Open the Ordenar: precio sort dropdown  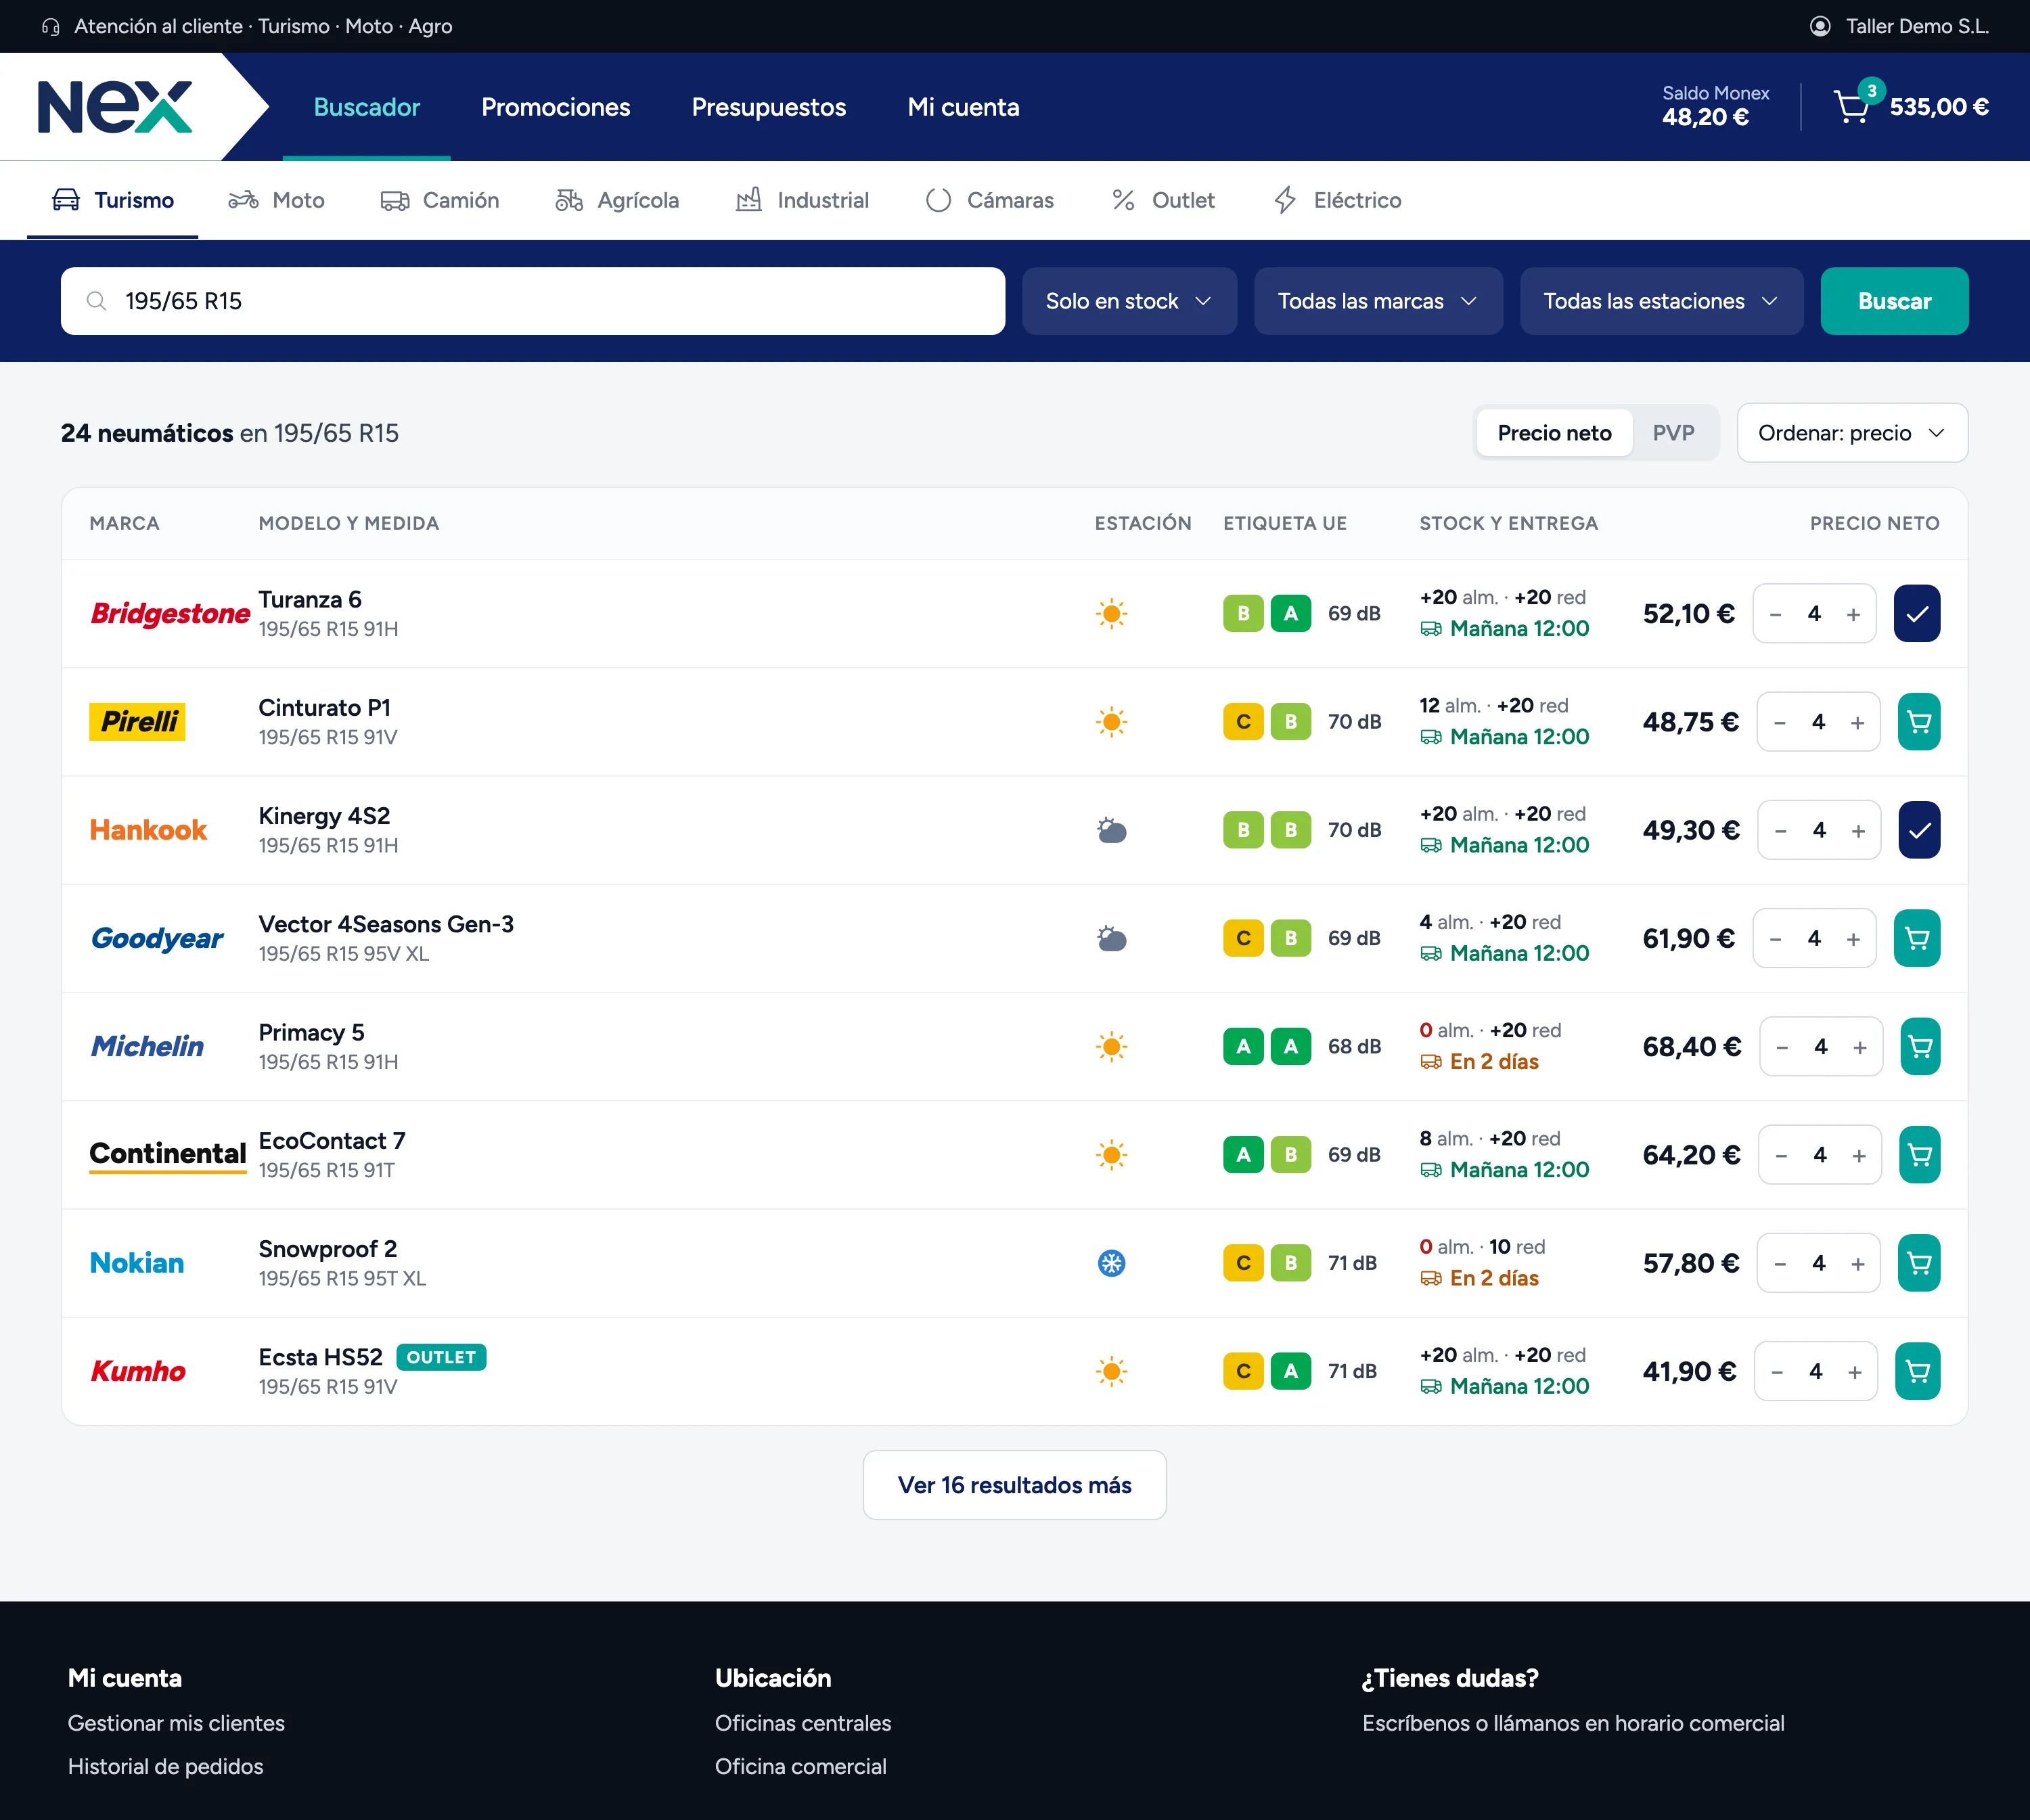click(1852, 433)
